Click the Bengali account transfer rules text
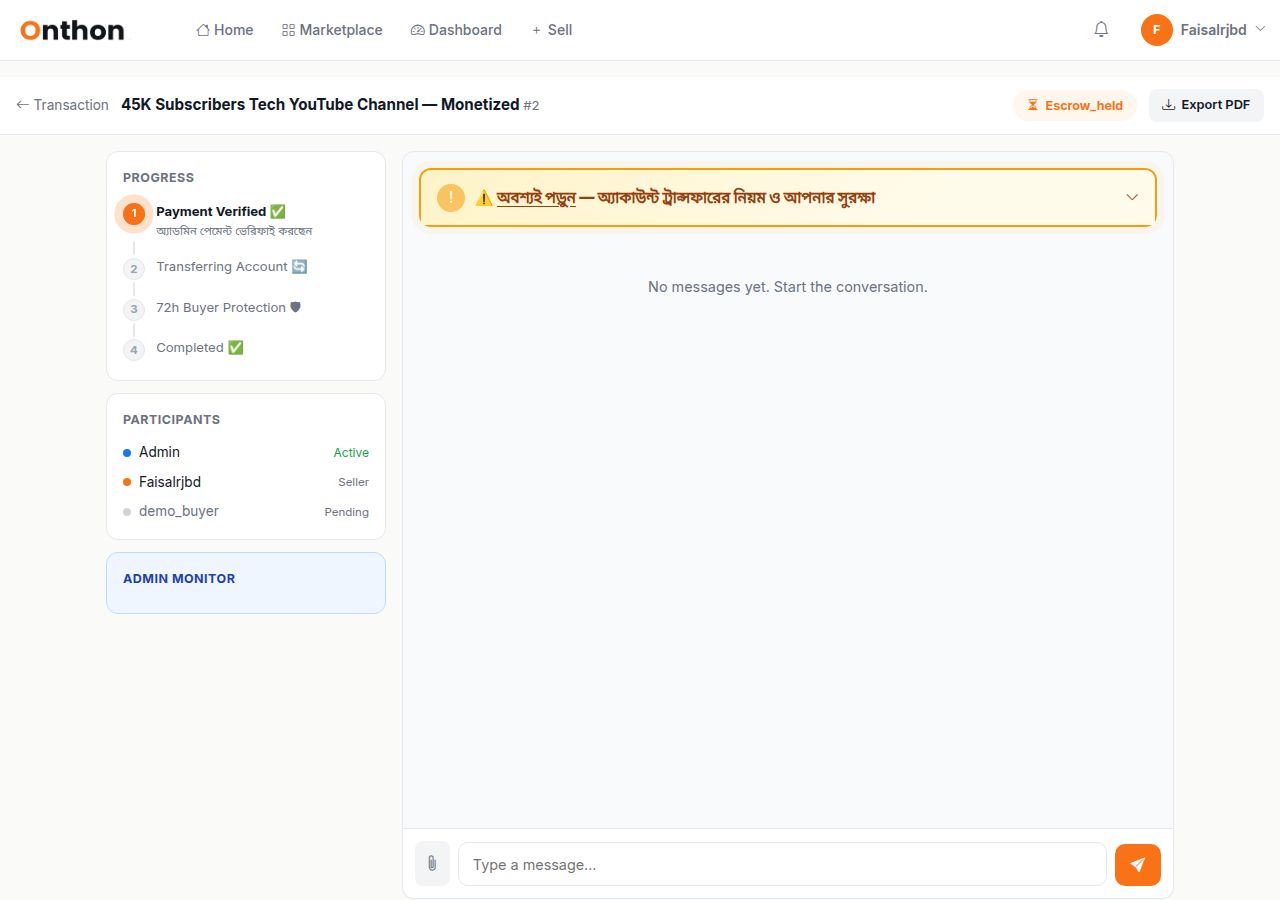 (675, 198)
